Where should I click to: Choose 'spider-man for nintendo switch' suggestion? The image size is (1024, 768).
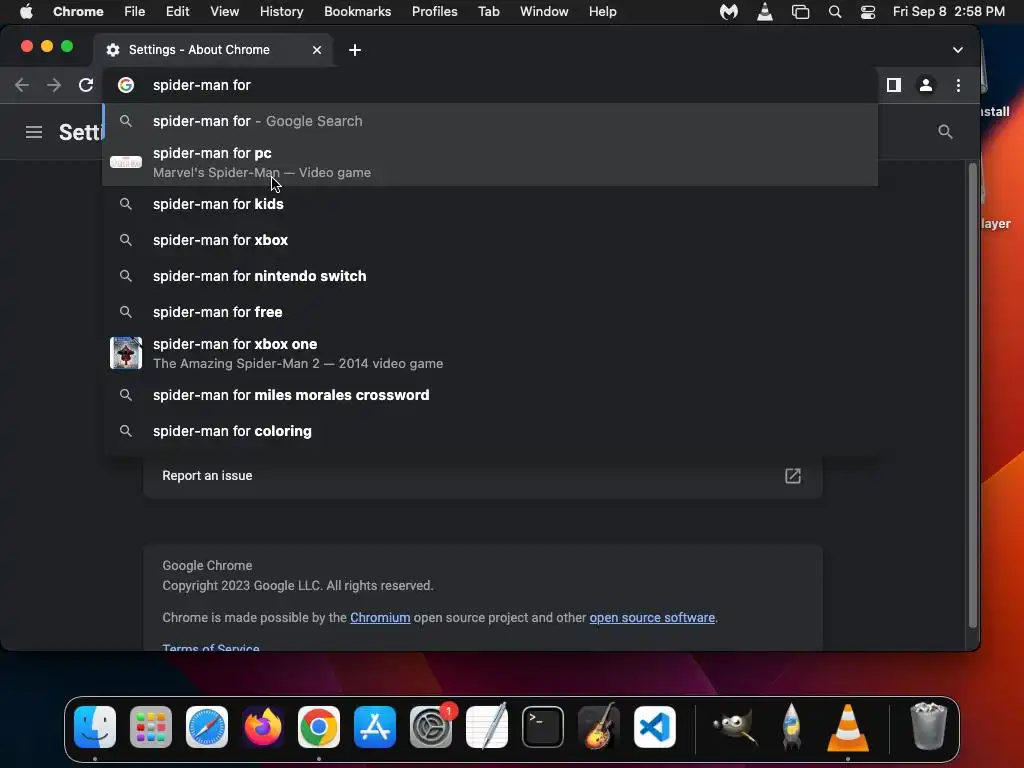coord(490,276)
